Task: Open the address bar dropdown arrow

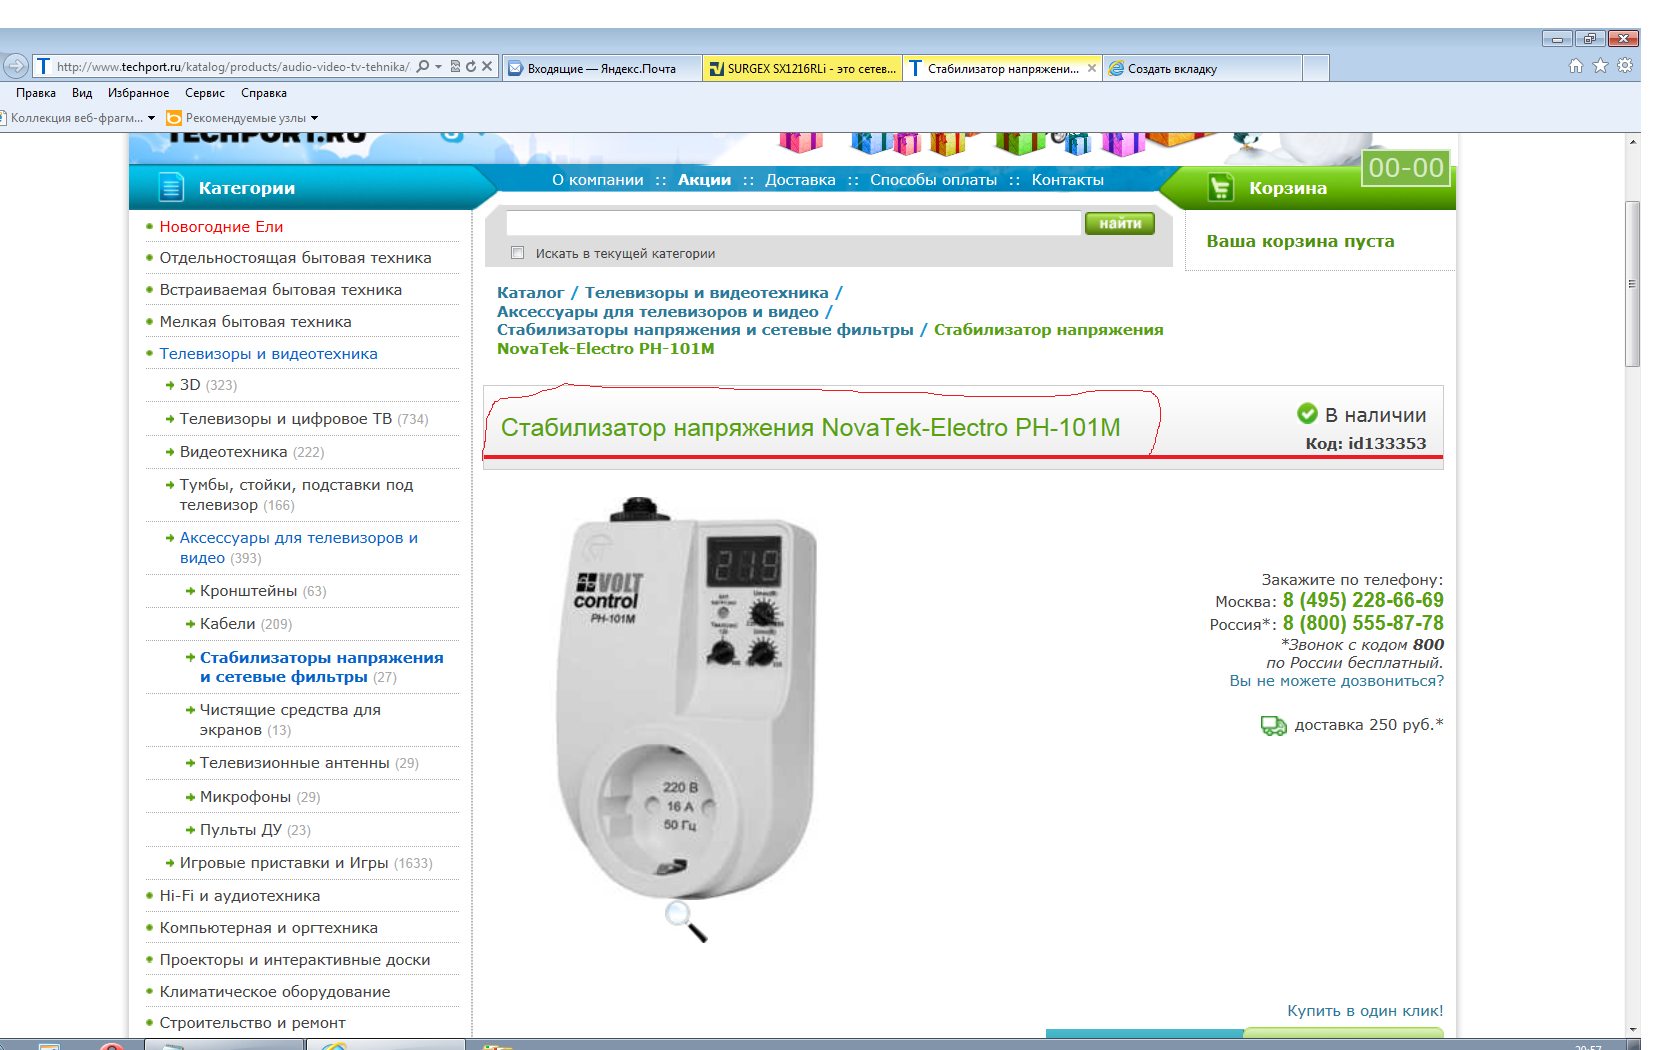Action: (439, 67)
